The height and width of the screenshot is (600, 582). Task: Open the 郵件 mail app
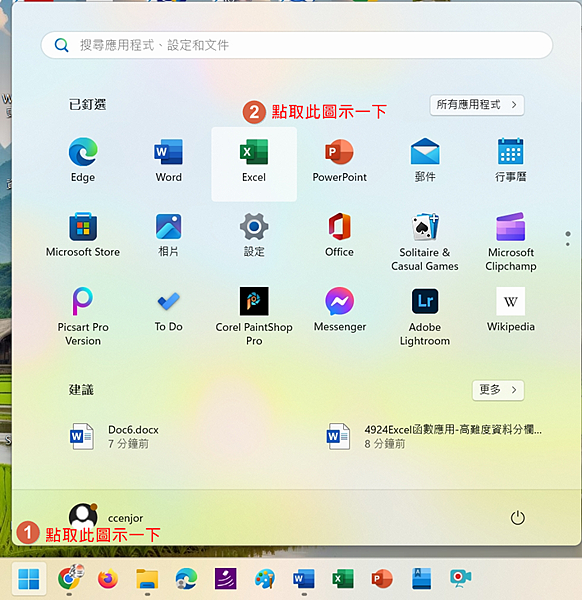425,160
